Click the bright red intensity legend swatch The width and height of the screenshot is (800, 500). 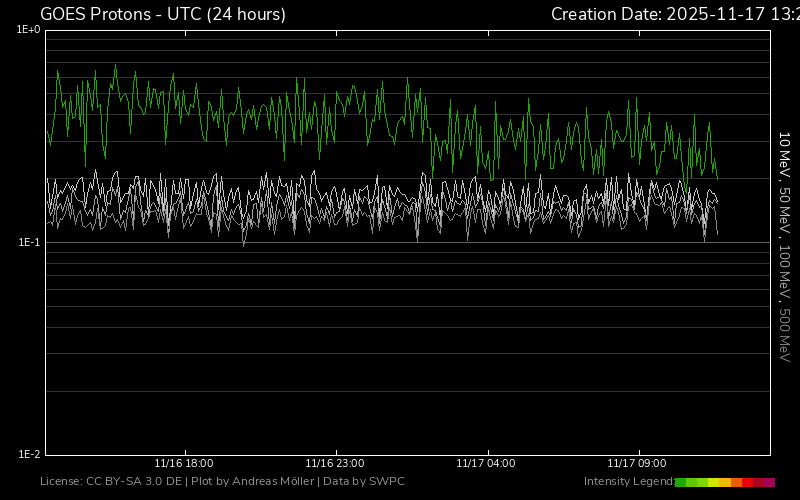click(748, 482)
